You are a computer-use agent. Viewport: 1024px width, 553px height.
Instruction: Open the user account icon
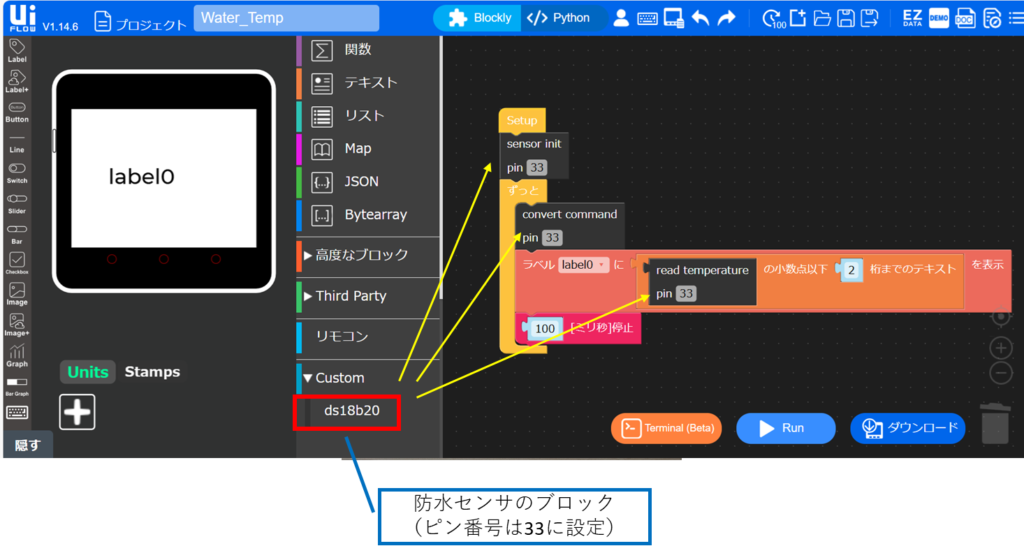621,18
